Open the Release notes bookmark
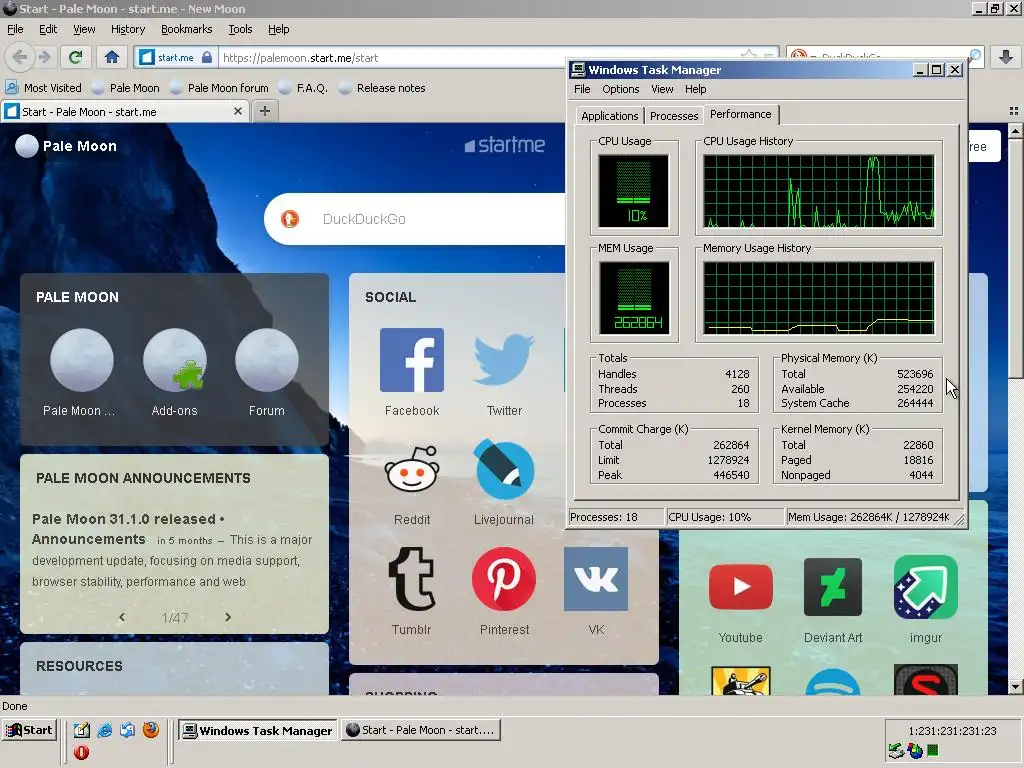Image resolution: width=1024 pixels, height=768 pixels. coord(382,88)
